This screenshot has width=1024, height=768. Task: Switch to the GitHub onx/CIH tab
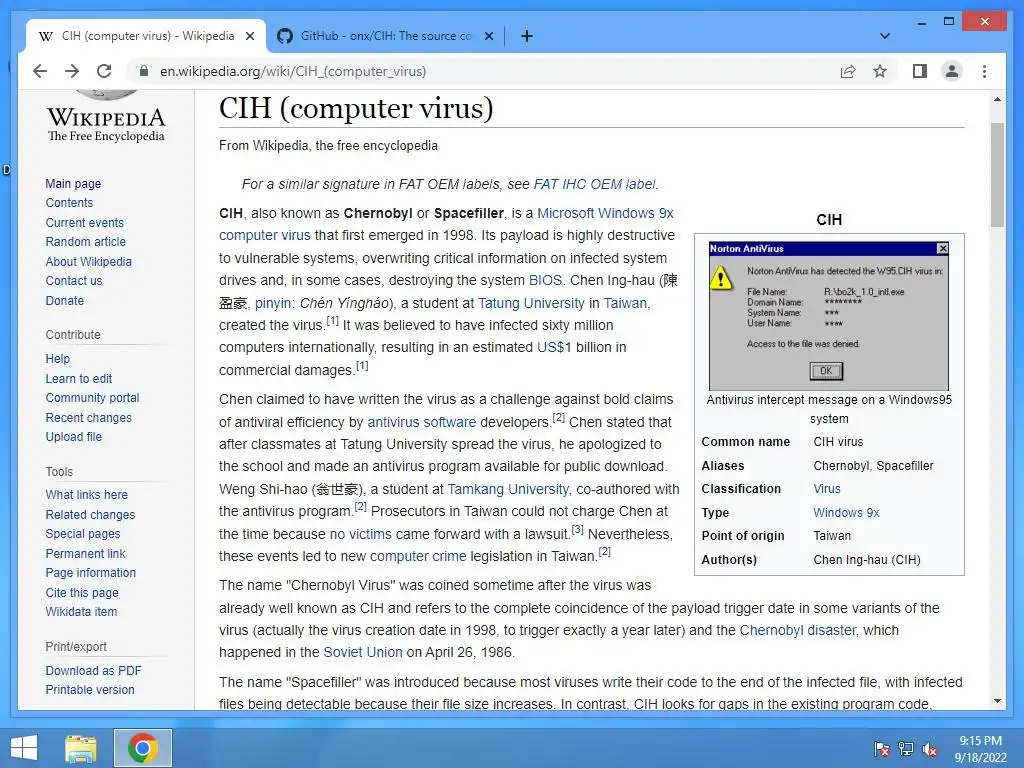(385, 36)
